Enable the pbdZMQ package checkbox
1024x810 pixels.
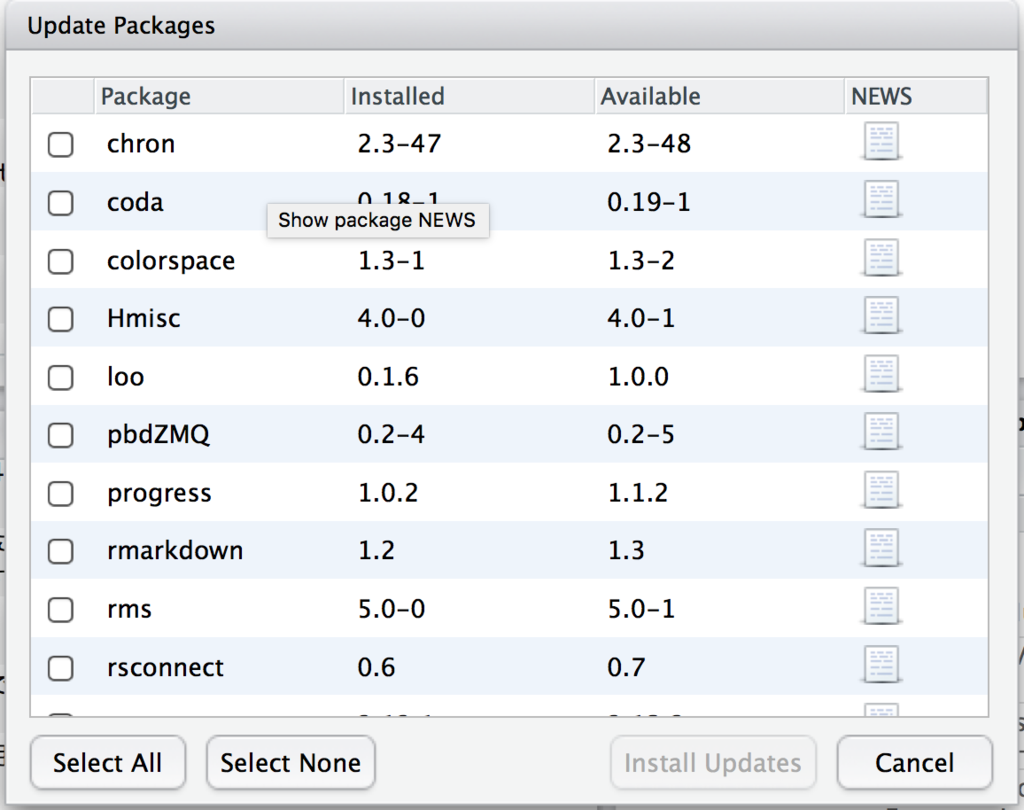61,435
